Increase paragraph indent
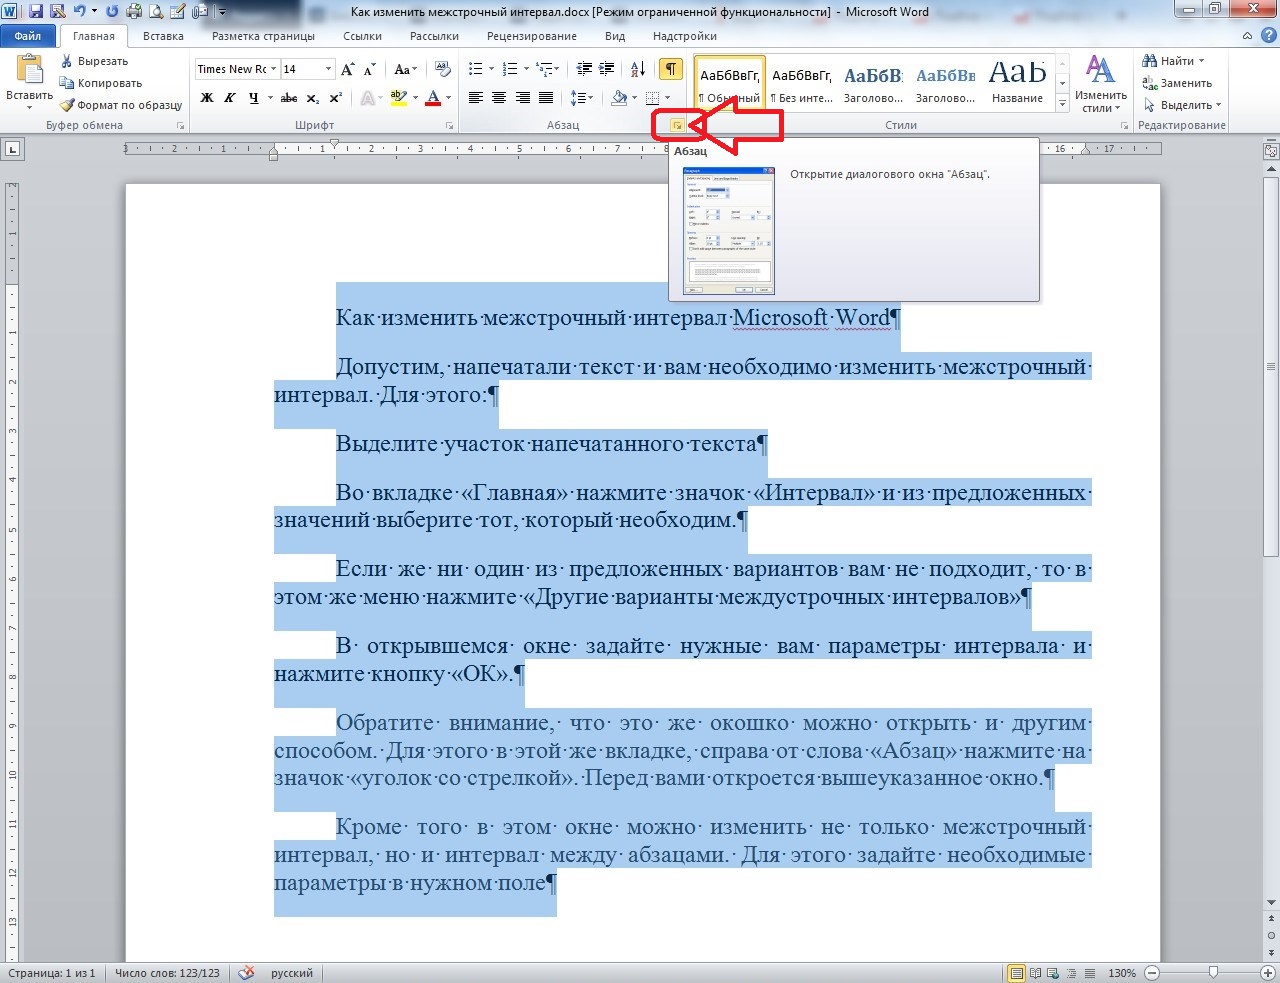This screenshot has height=983, width=1280. pyautogui.click(x=606, y=69)
